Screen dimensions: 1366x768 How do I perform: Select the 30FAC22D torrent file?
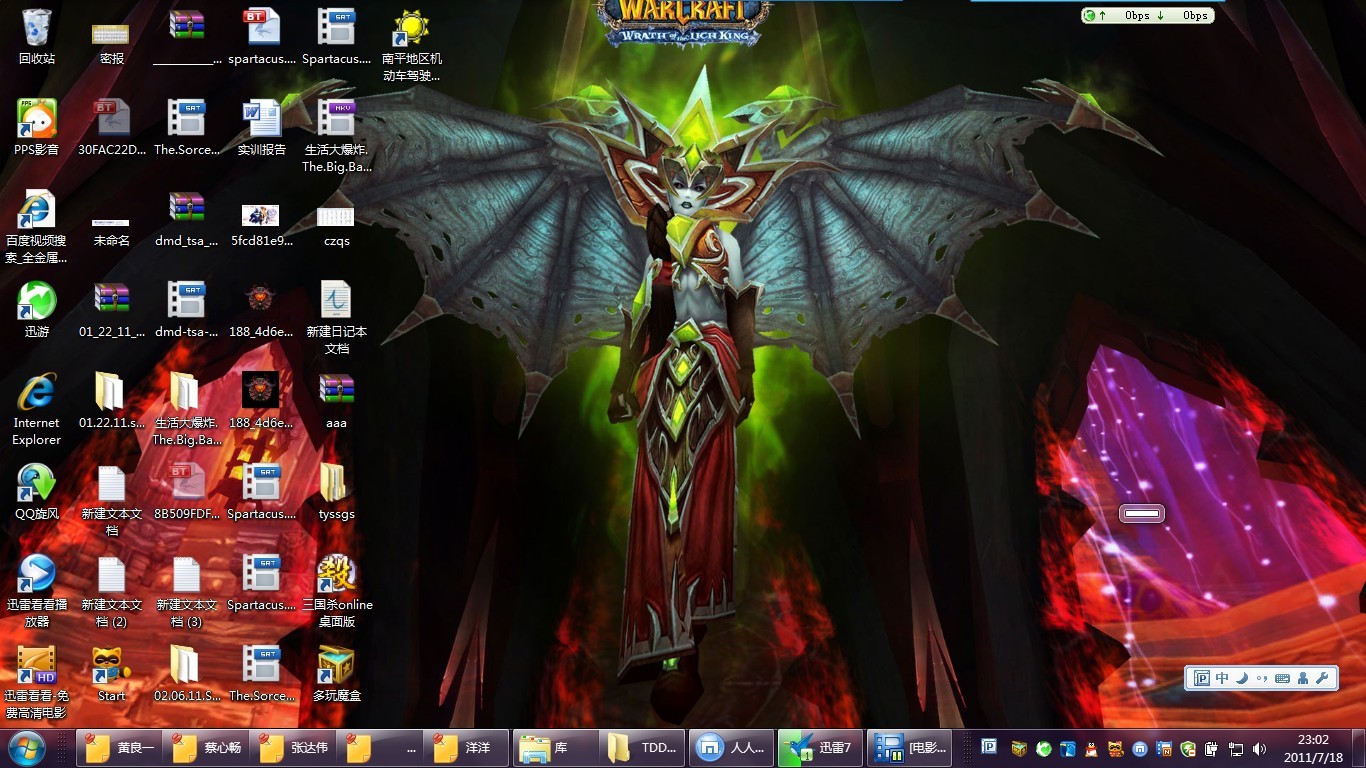pos(111,128)
